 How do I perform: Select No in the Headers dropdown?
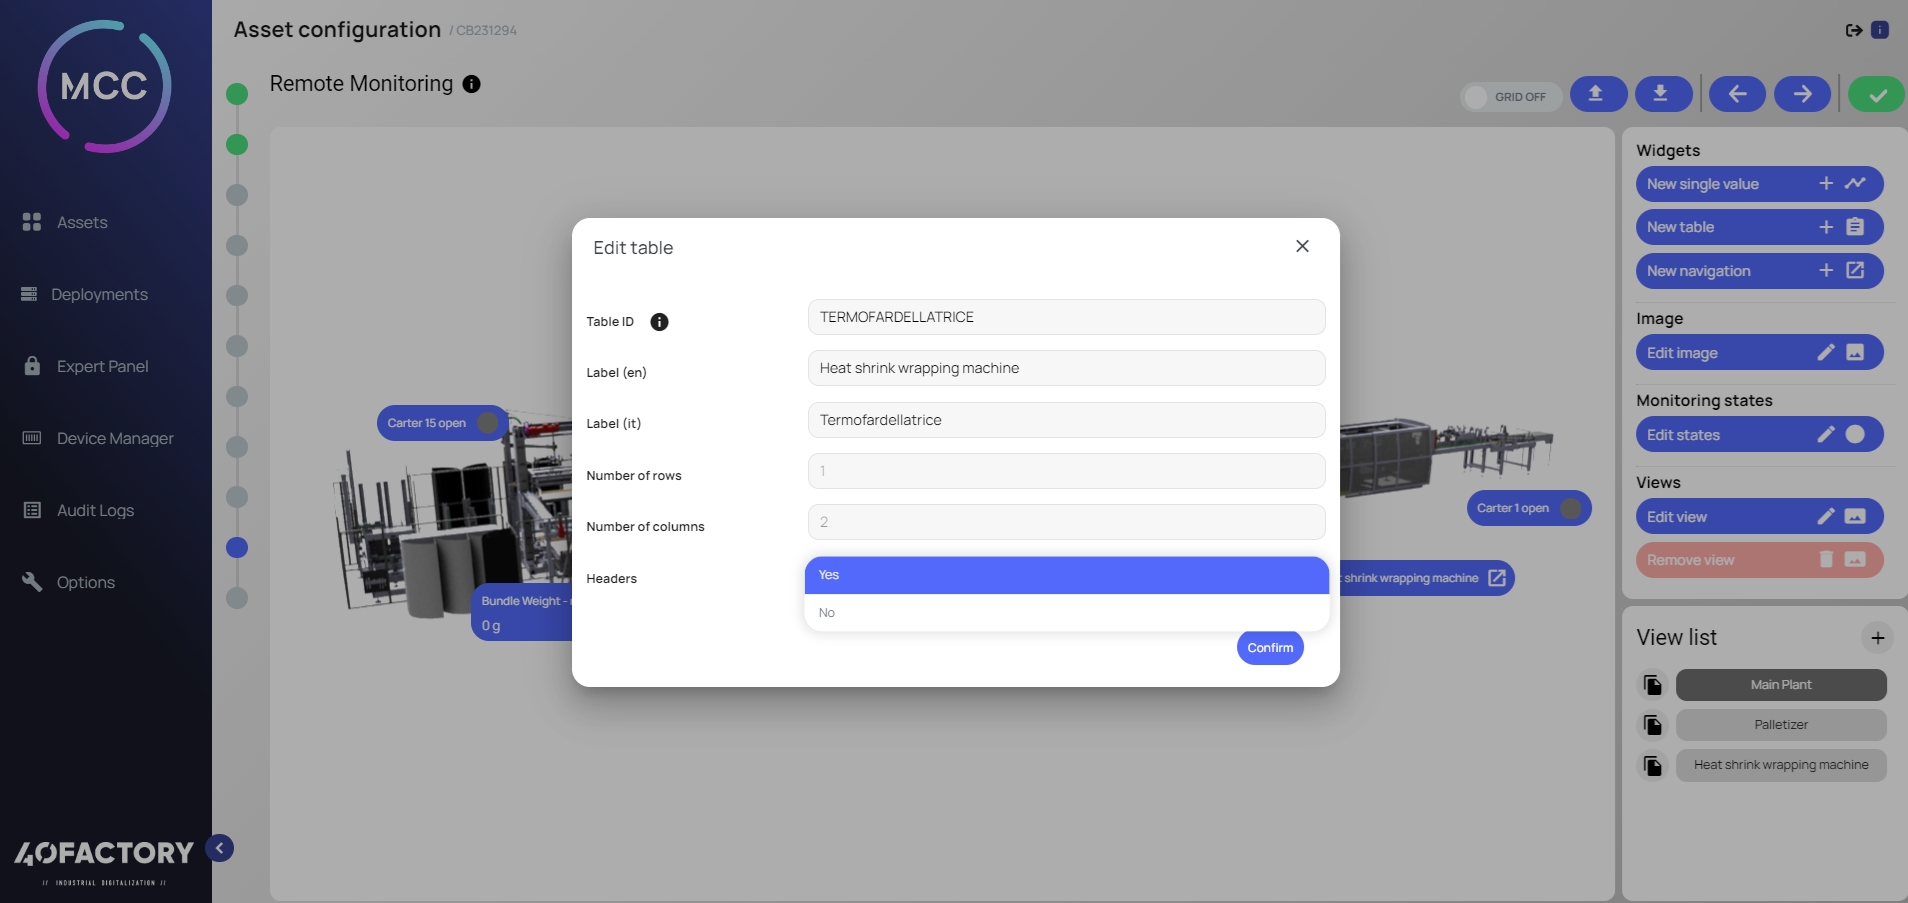(1066, 613)
